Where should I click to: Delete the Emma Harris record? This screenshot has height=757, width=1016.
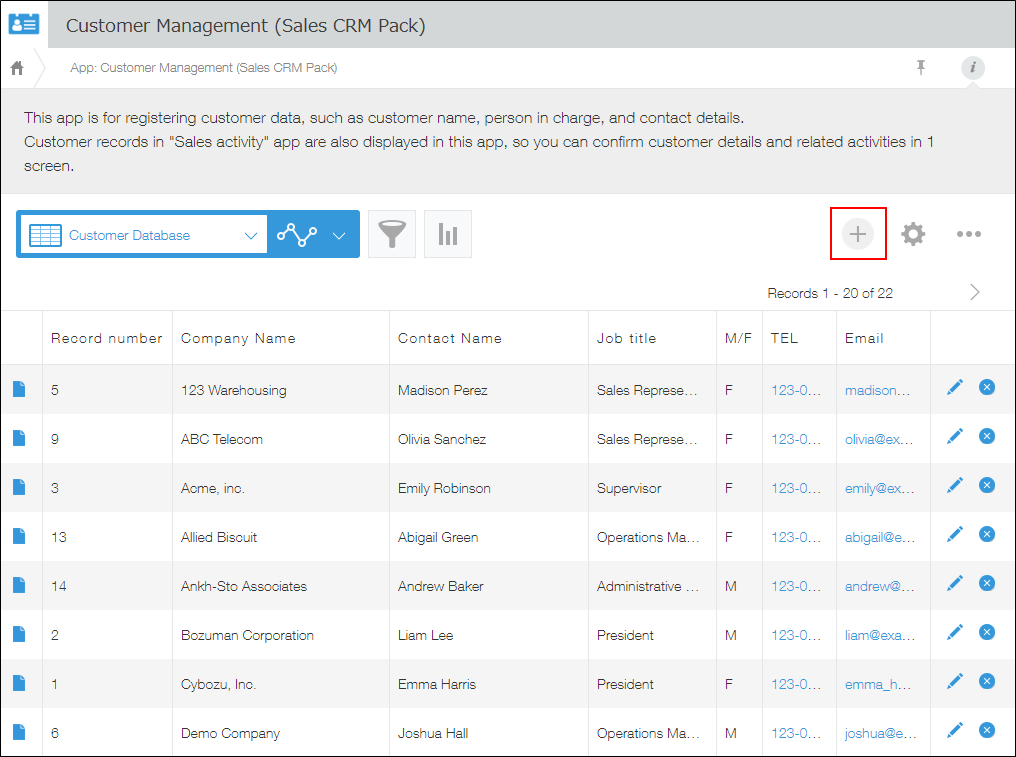point(987,681)
